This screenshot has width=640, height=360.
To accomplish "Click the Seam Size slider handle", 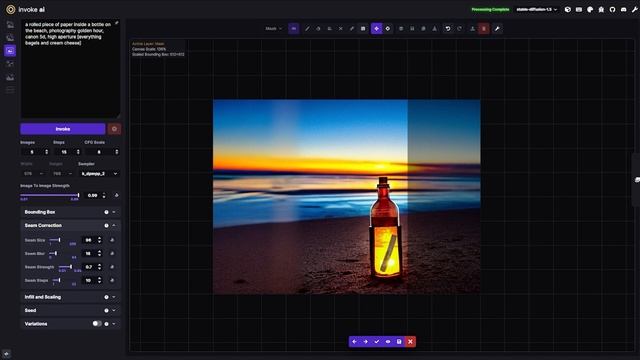I will point(59,240).
